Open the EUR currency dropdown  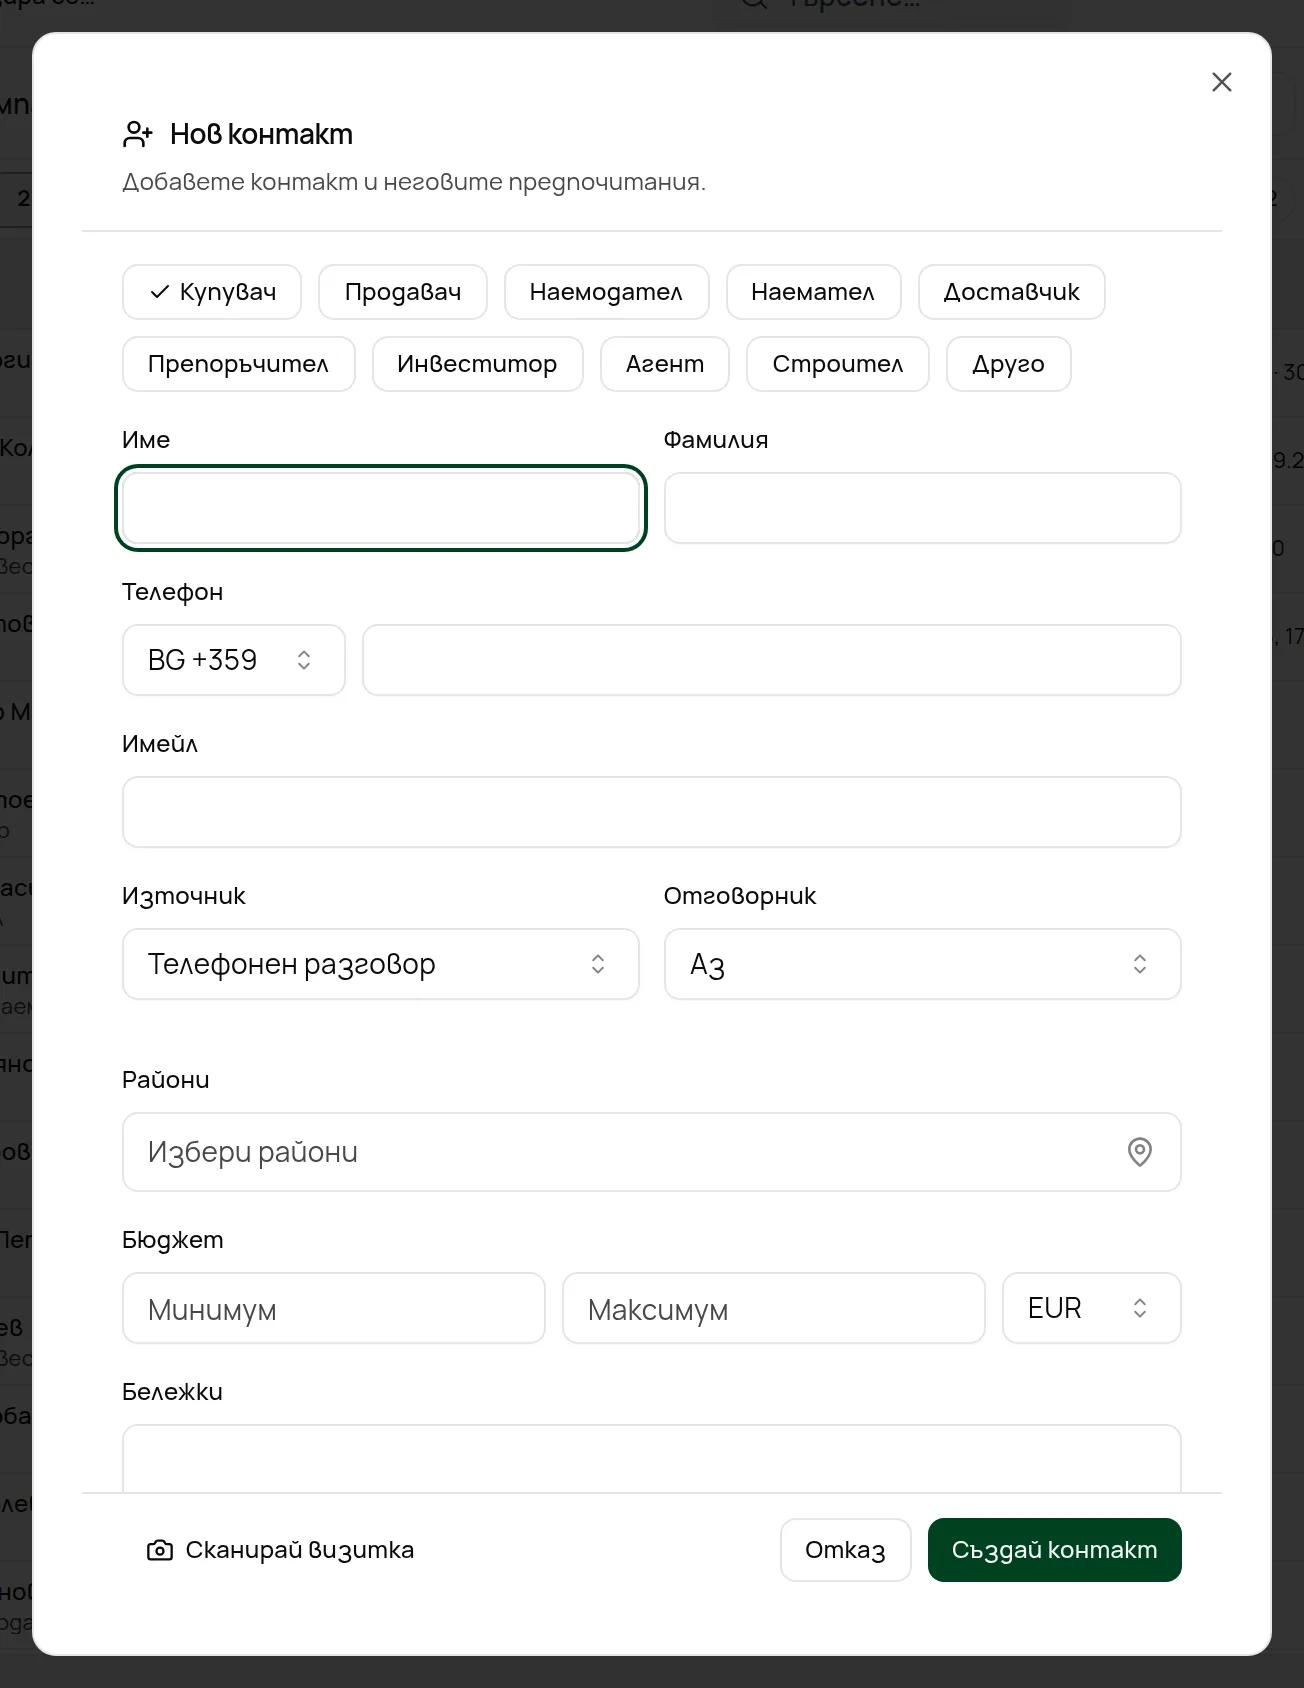point(1091,1308)
